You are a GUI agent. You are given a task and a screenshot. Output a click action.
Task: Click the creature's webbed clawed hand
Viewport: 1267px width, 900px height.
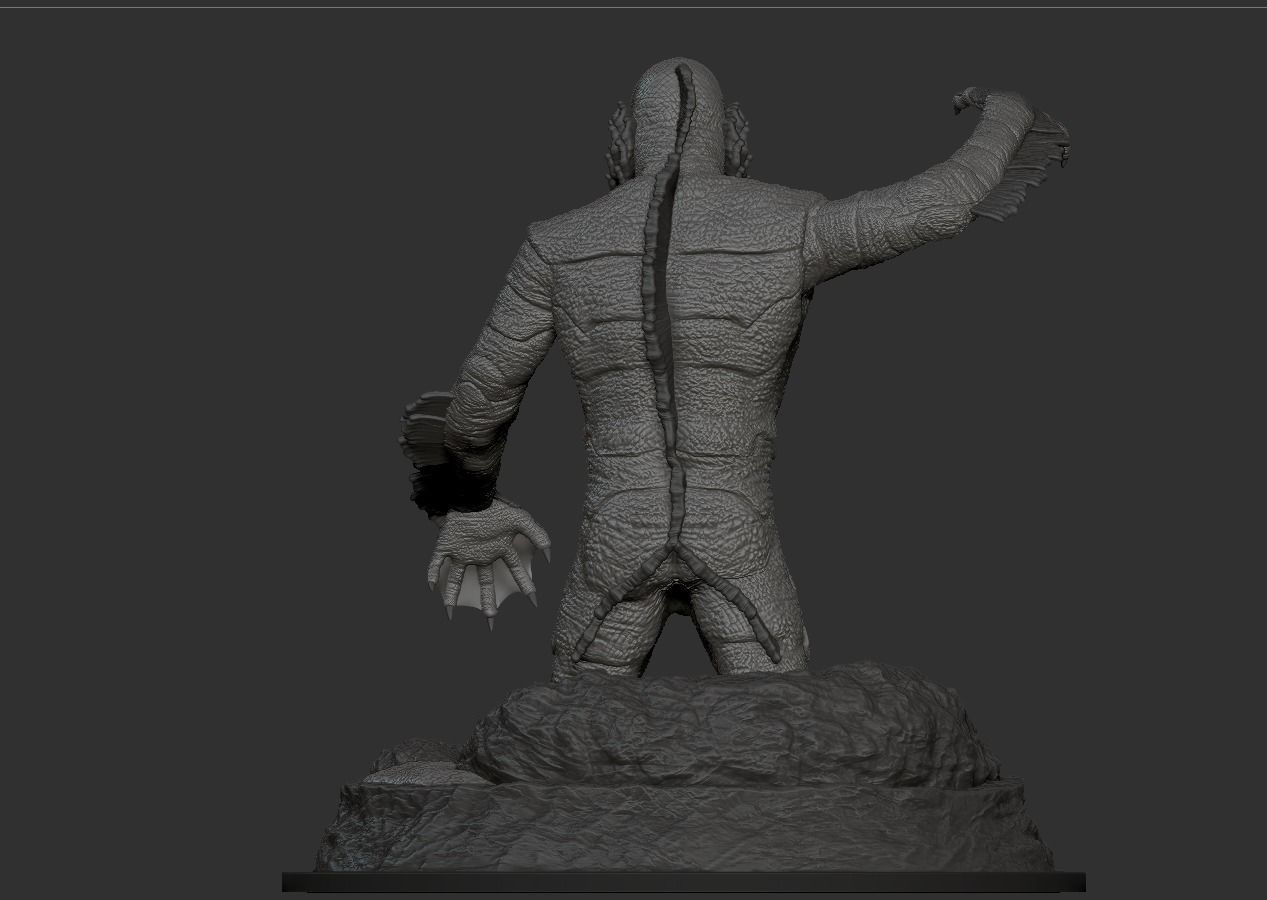tap(487, 563)
